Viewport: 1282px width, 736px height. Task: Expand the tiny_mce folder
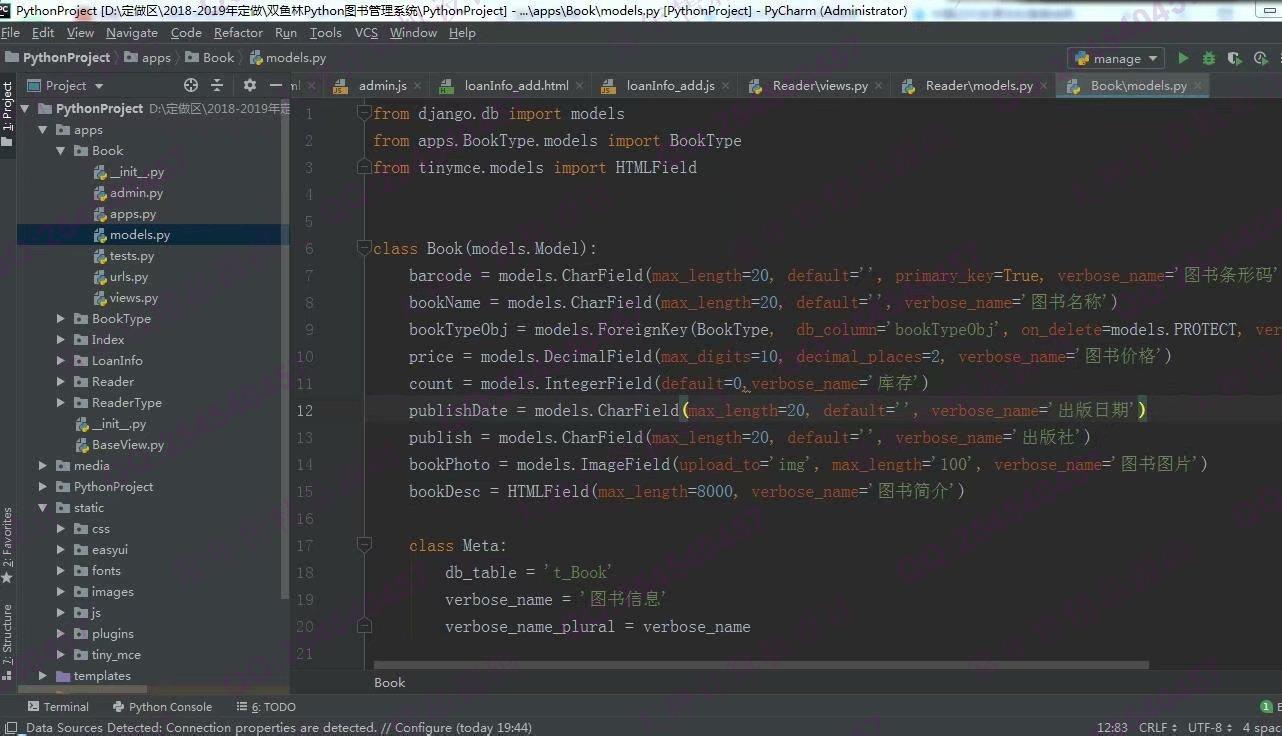(61, 655)
